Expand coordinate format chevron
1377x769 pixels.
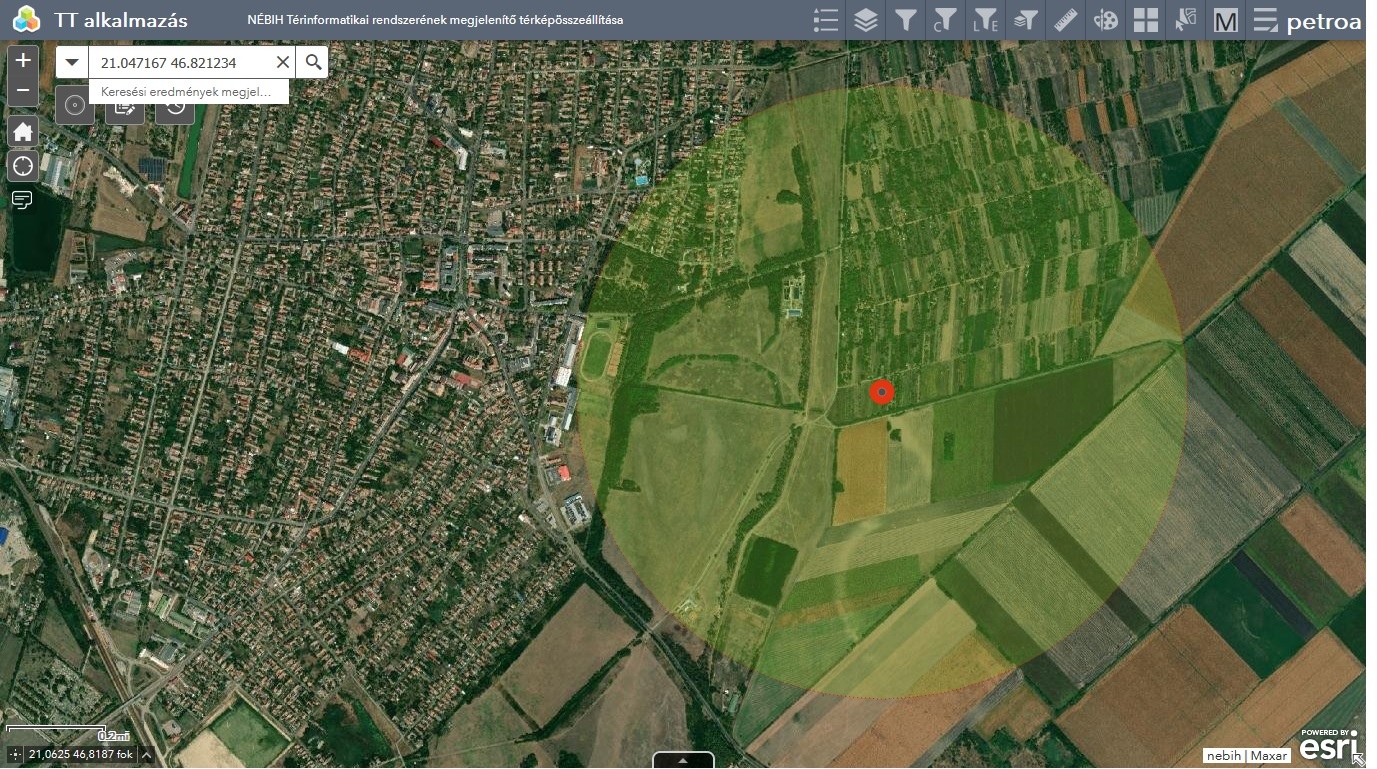[146, 755]
